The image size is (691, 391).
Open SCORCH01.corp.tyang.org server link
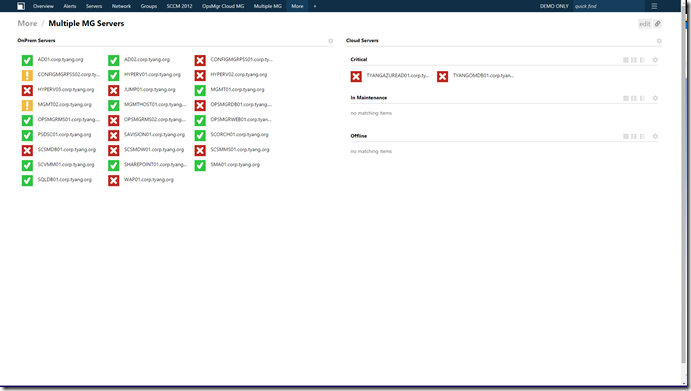tap(239, 134)
